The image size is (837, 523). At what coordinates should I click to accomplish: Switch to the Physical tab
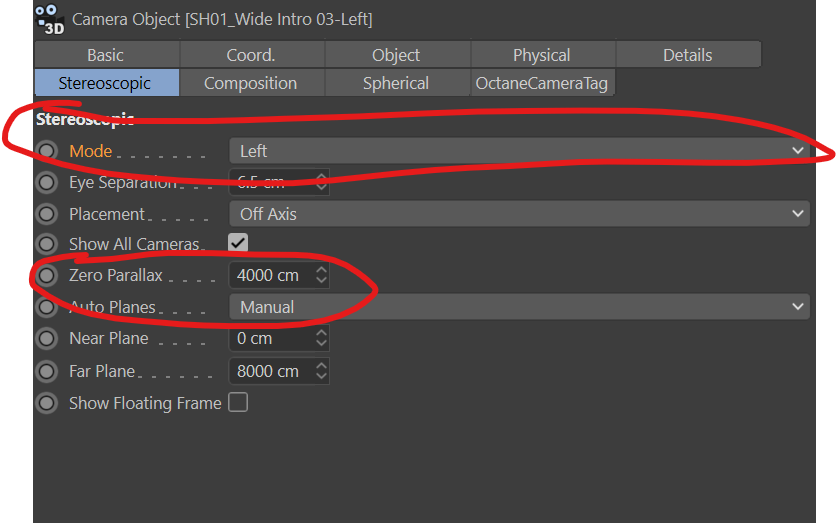point(542,55)
